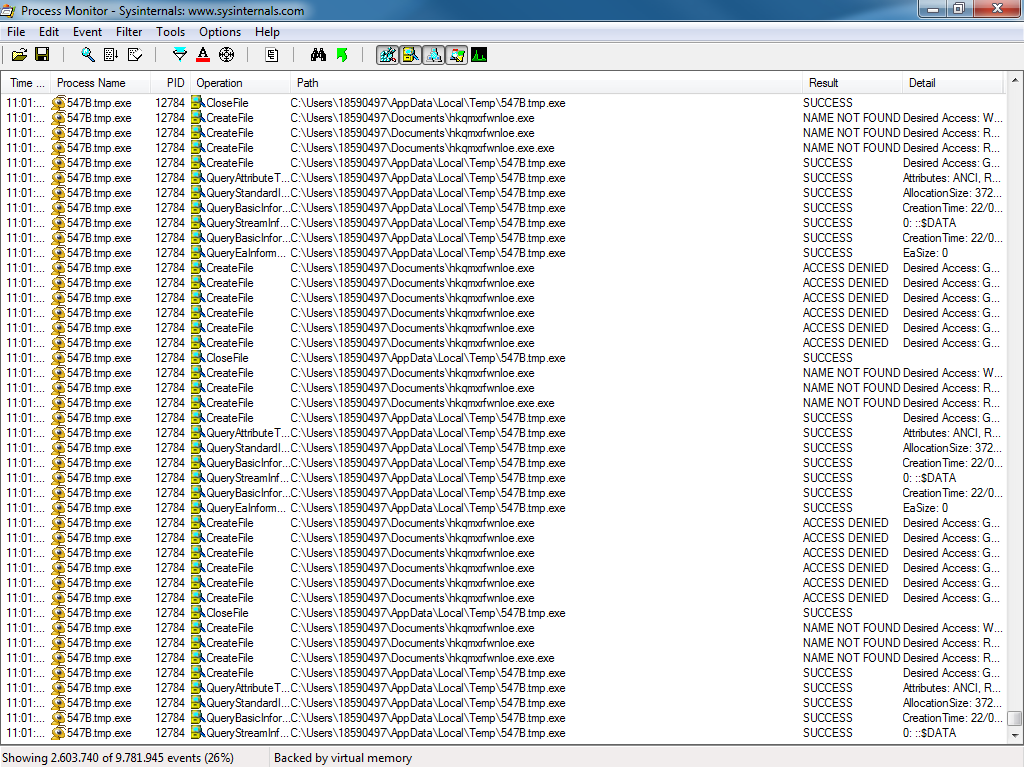Click the vertical scrollbar thumb
The image size is (1024, 768).
(x=1015, y=718)
